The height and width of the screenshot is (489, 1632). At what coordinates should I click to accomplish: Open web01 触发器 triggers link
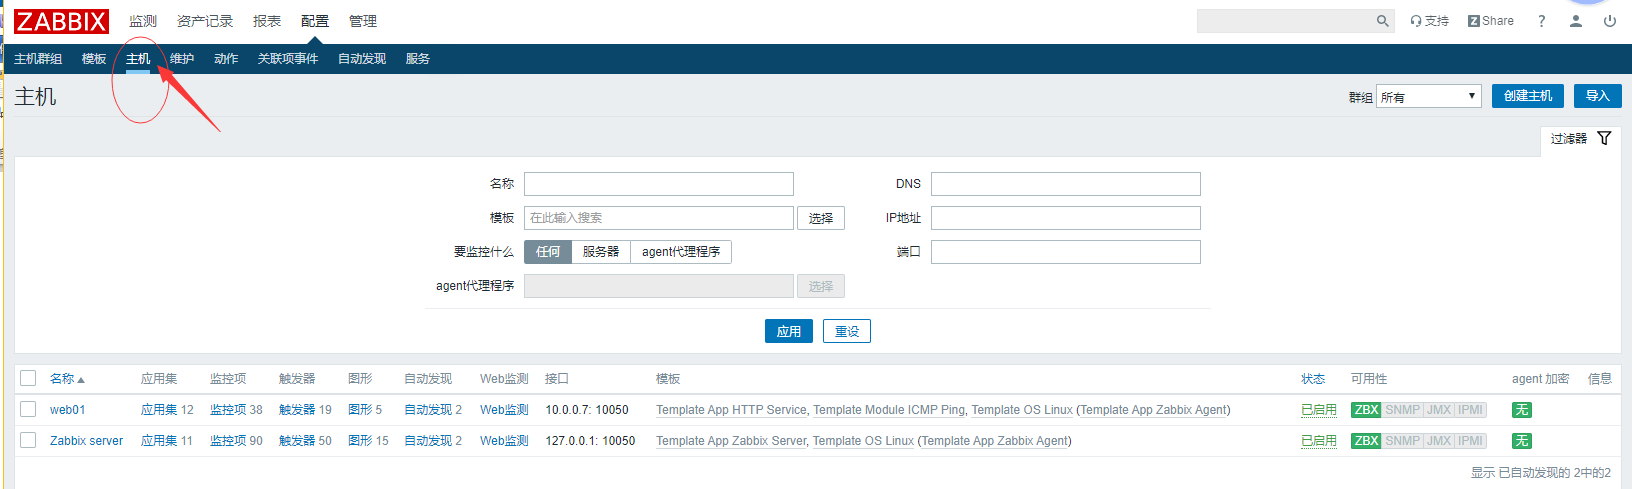pyautogui.click(x=297, y=410)
